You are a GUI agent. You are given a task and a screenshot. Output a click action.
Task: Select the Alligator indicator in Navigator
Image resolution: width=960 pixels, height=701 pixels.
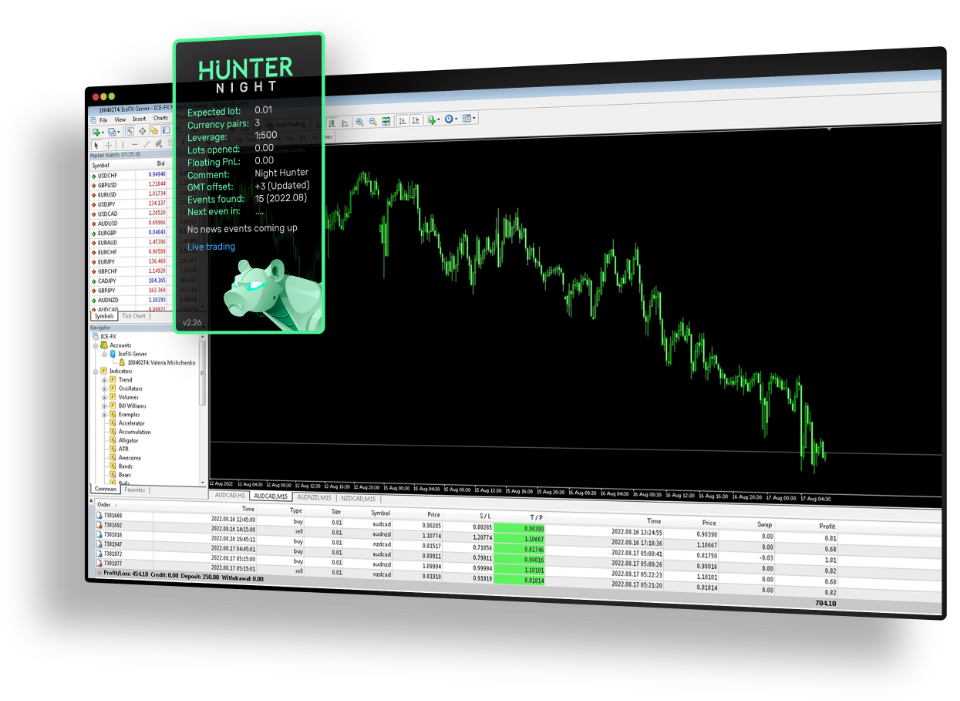pos(128,441)
